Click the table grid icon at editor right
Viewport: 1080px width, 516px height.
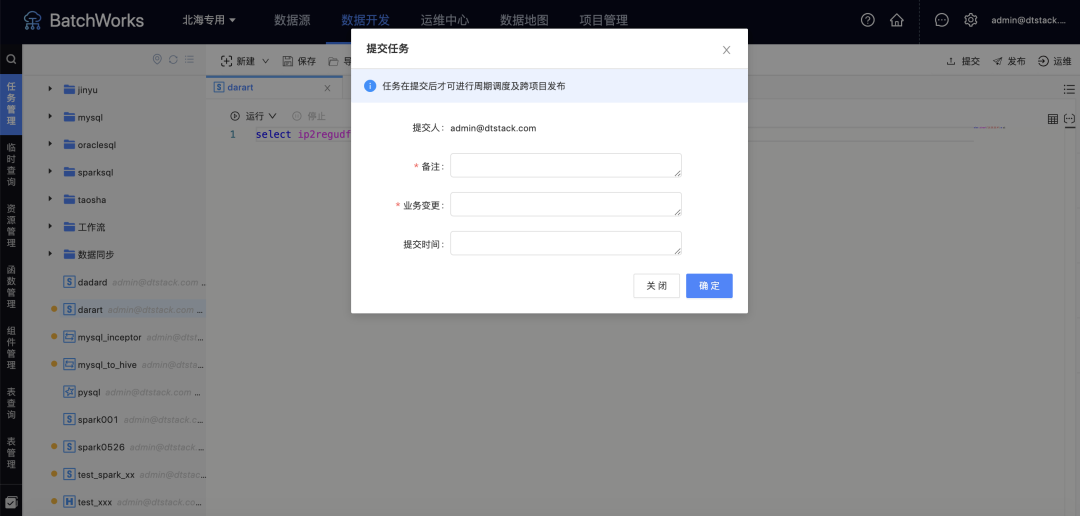point(1052,119)
